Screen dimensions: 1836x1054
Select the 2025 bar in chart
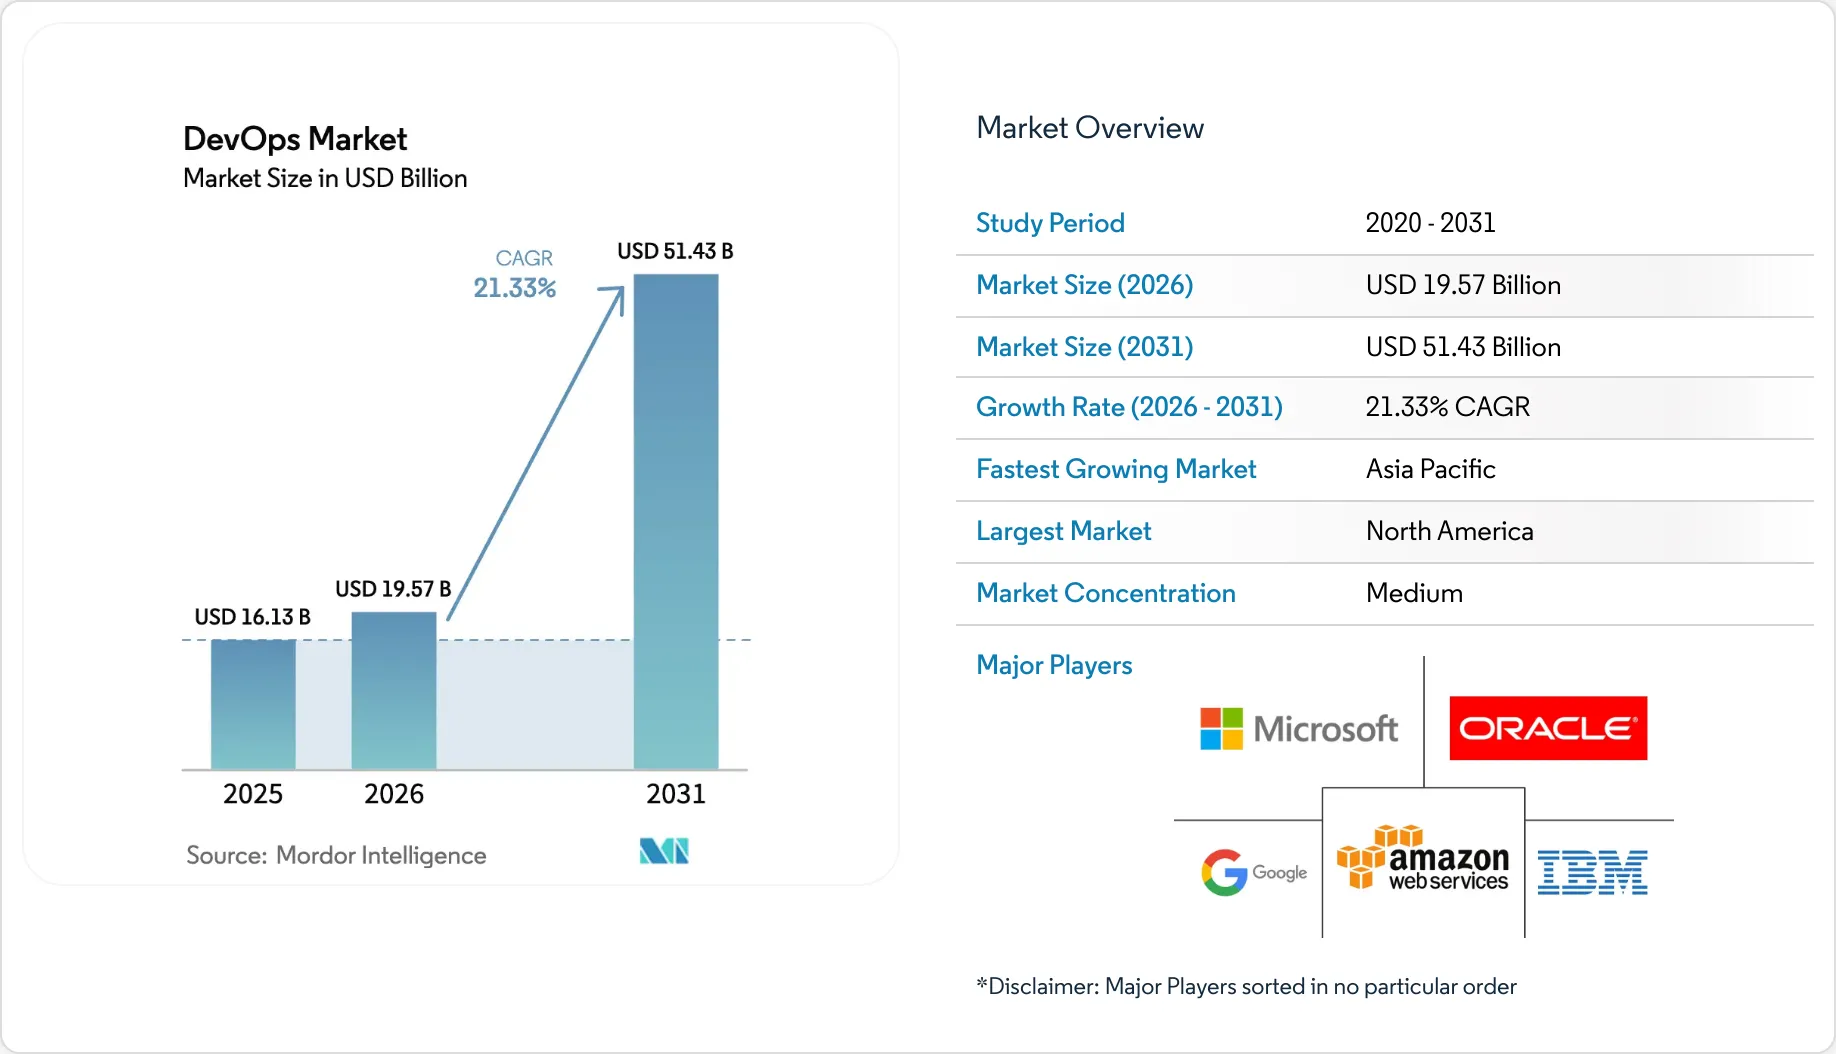click(x=253, y=704)
